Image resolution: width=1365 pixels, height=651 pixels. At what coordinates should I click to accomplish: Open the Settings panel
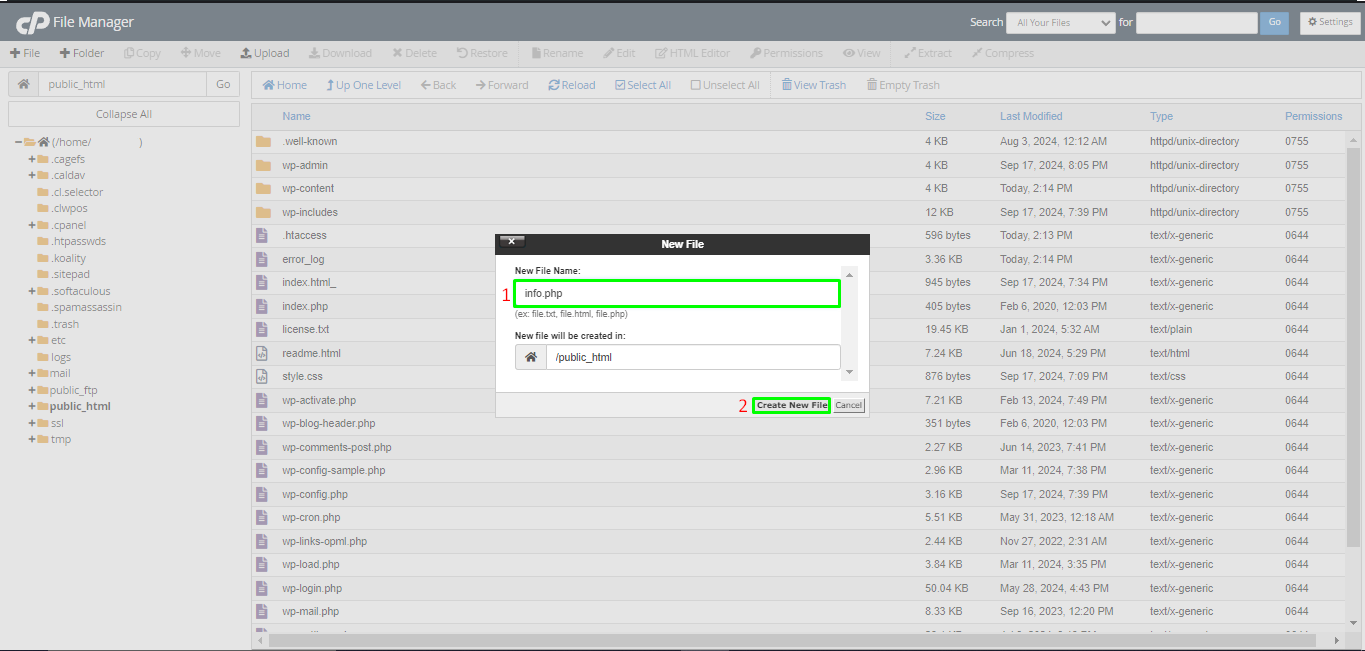tap(1329, 21)
